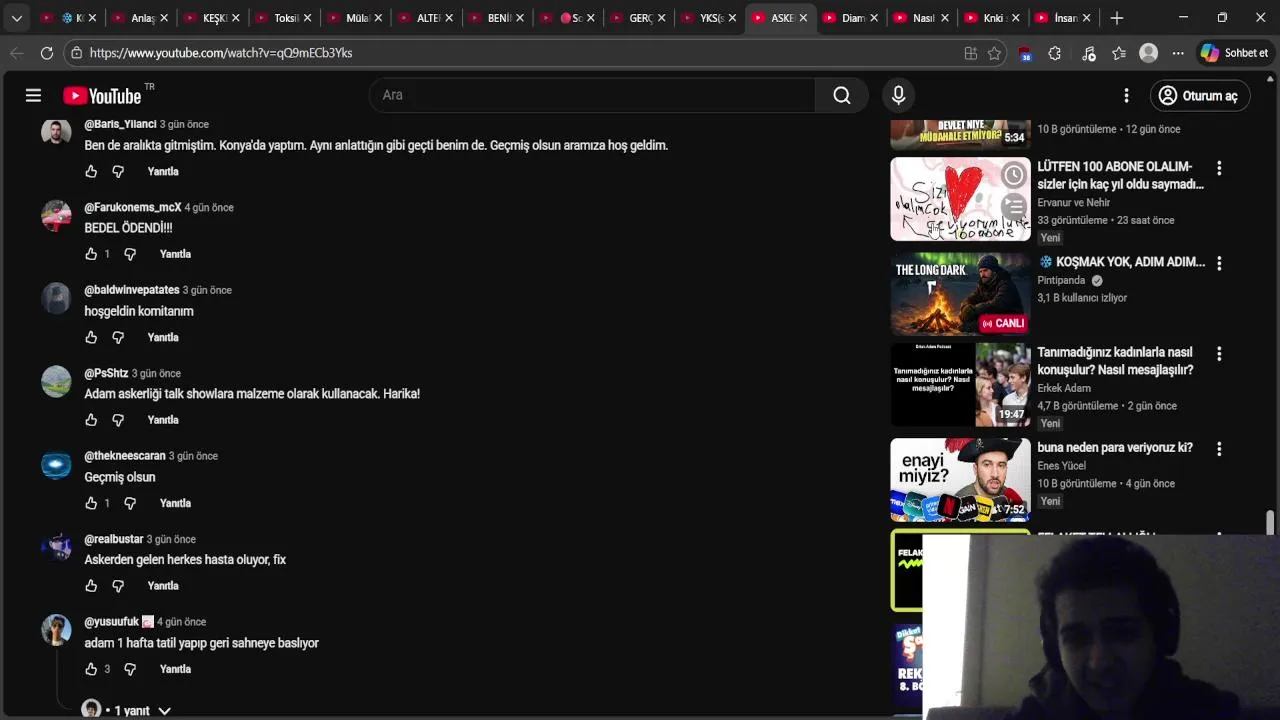Viewport: 1280px width, 720px height.
Task: Dislike the BEDEL ÖDENDİ!!! comment
Action: click(130, 254)
